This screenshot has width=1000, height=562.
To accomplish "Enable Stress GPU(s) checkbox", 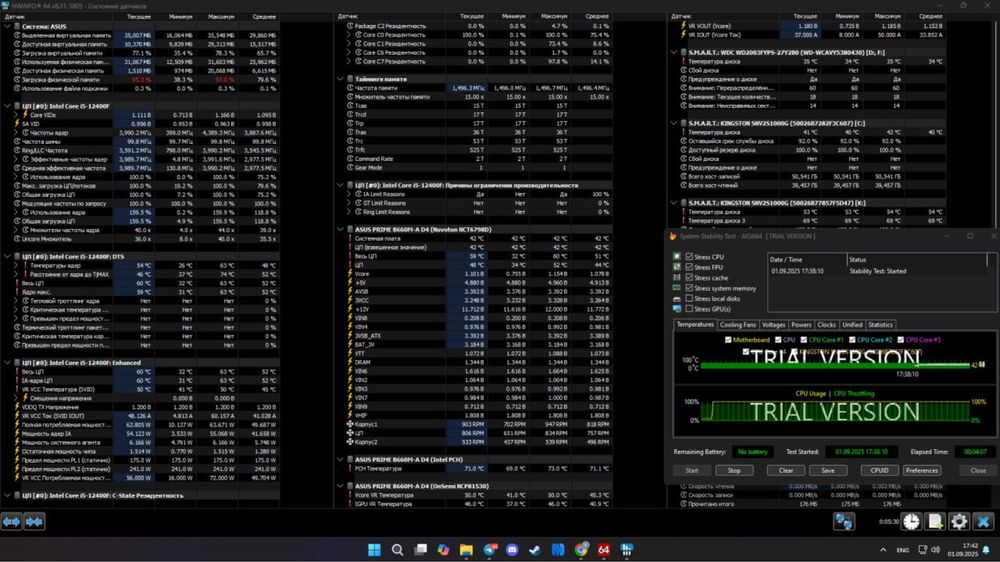I will (689, 309).
